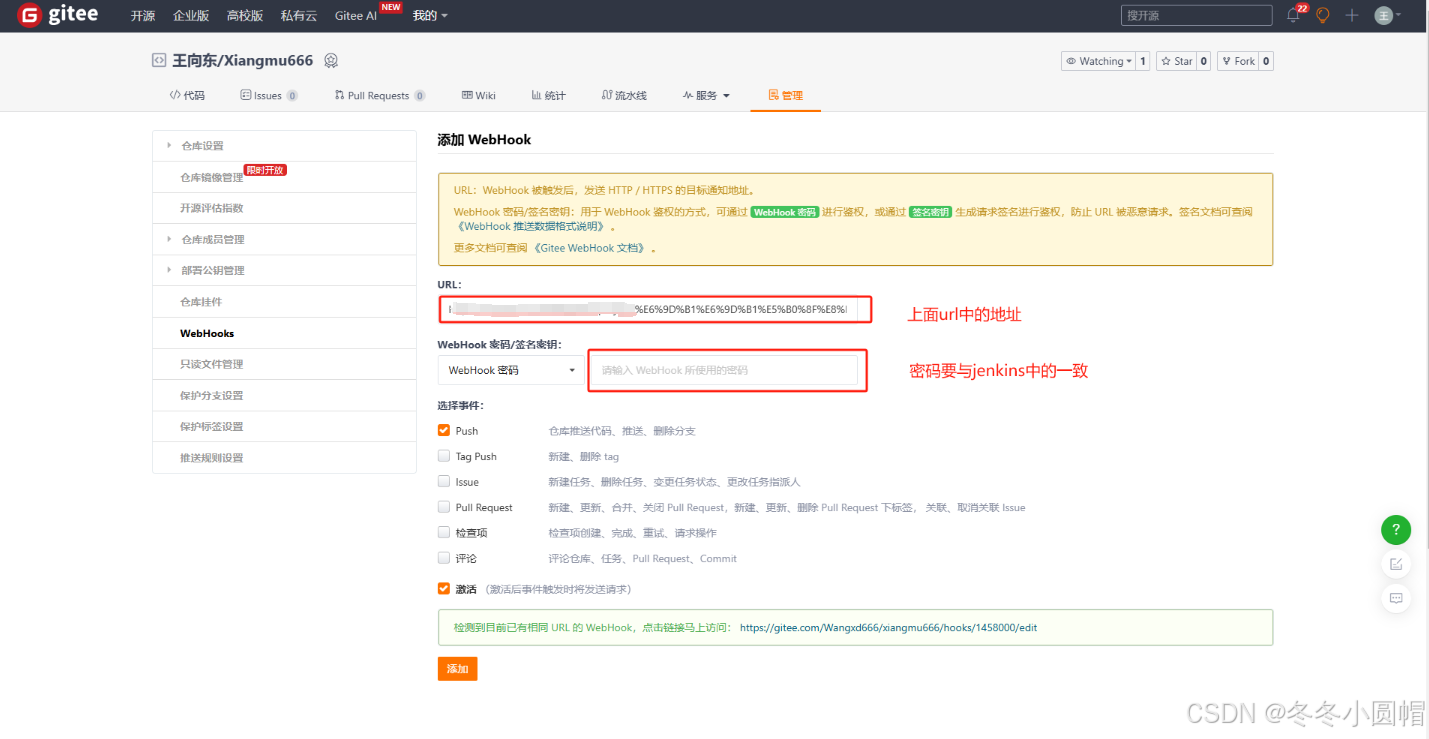Click 开源 in top navigation
This screenshot has height=739, width=1429.
143,16
